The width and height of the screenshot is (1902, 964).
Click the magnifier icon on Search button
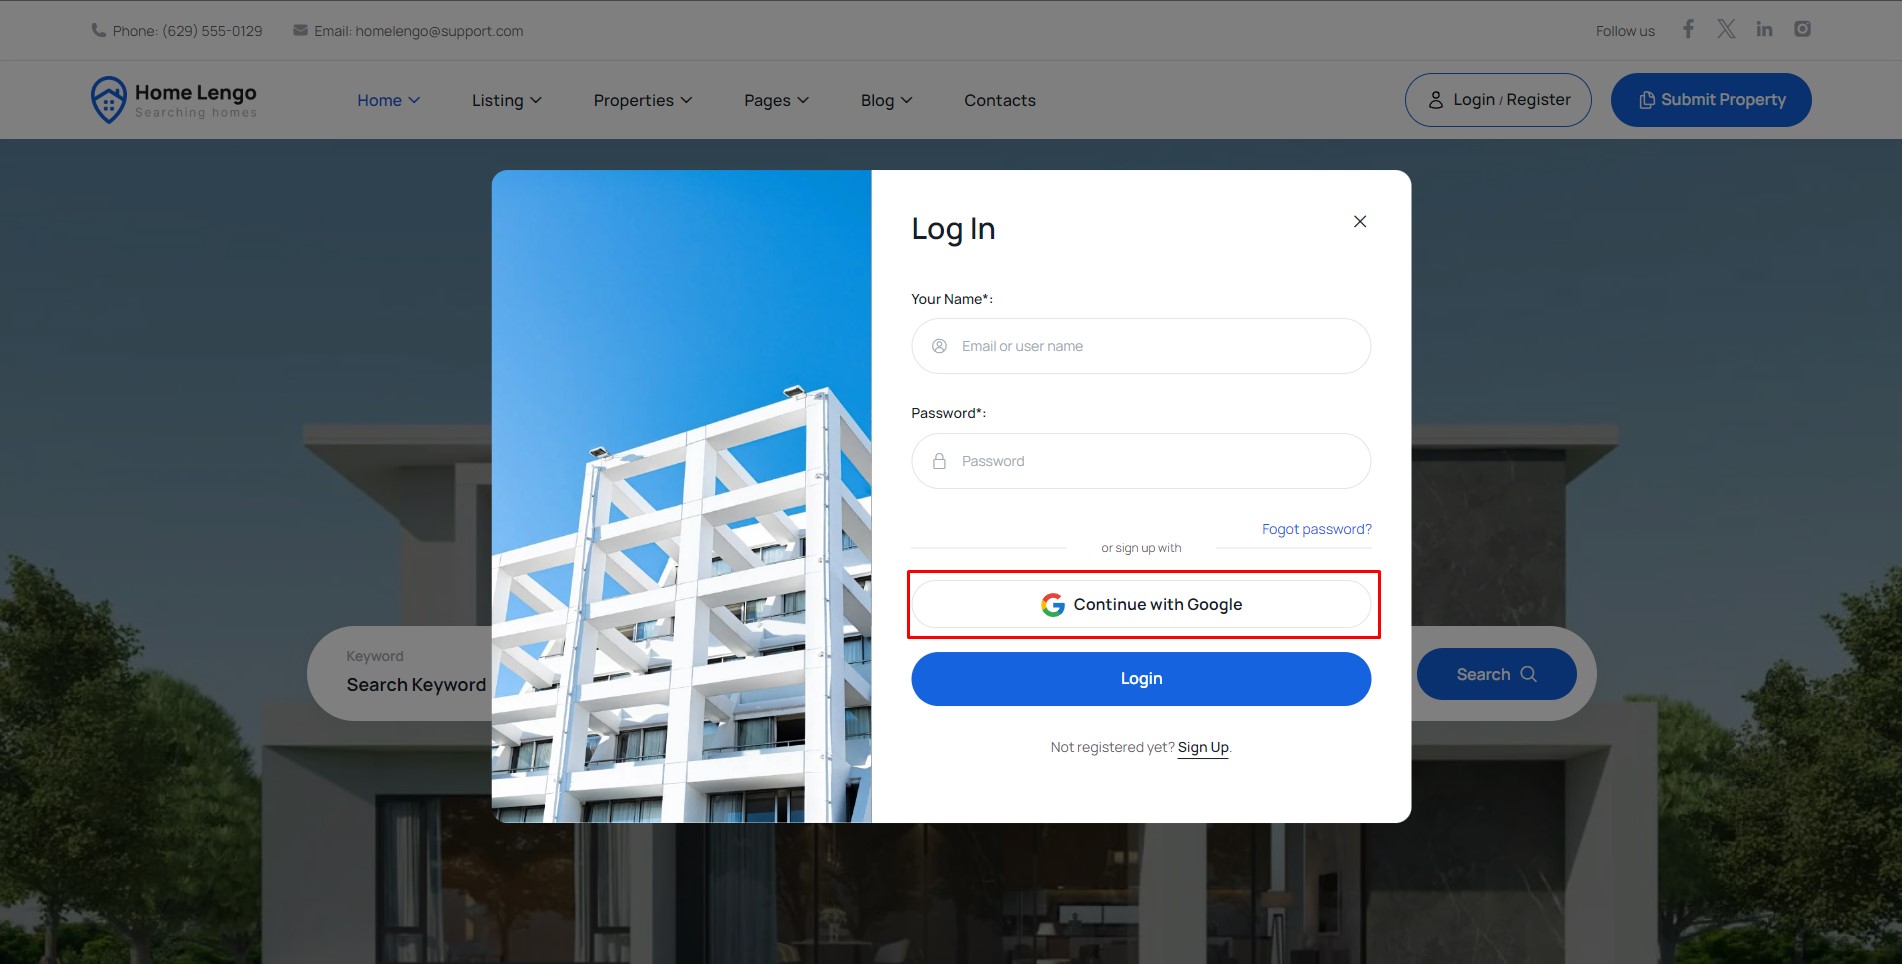1528,674
